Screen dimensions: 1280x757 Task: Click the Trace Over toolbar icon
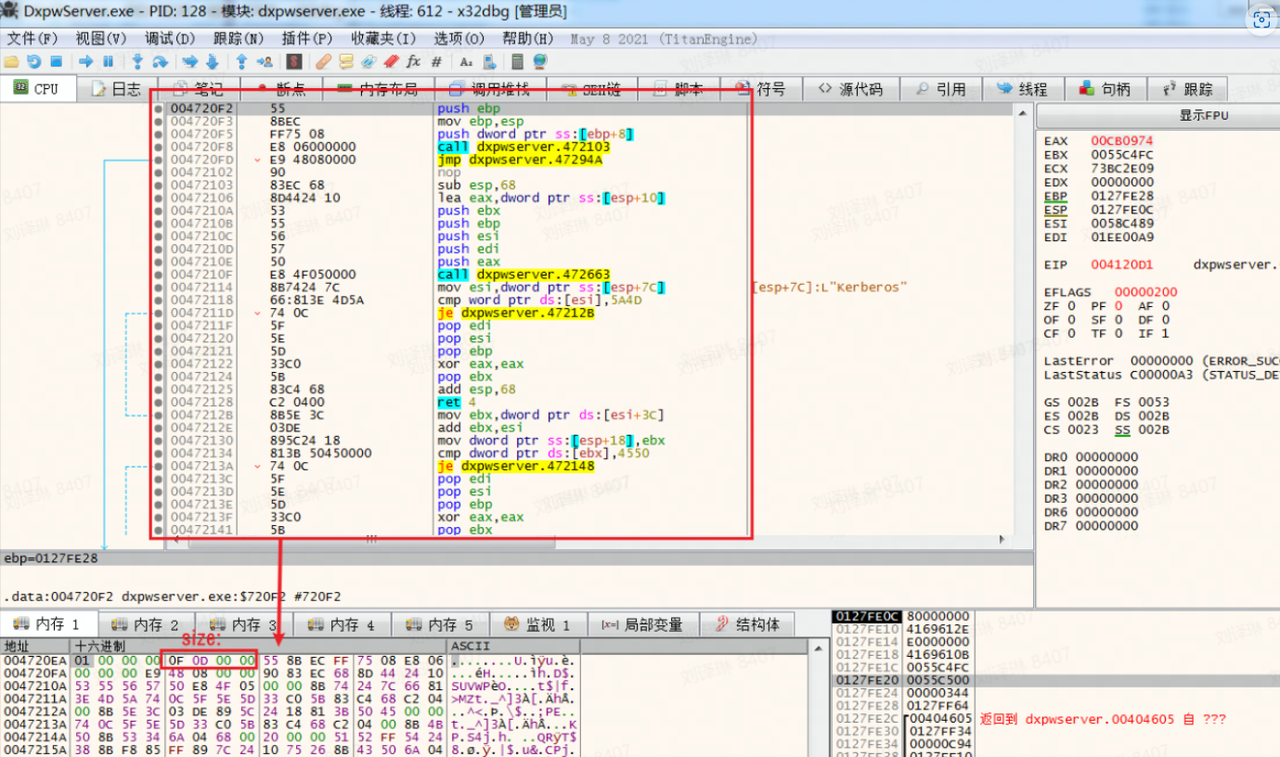(x=212, y=61)
